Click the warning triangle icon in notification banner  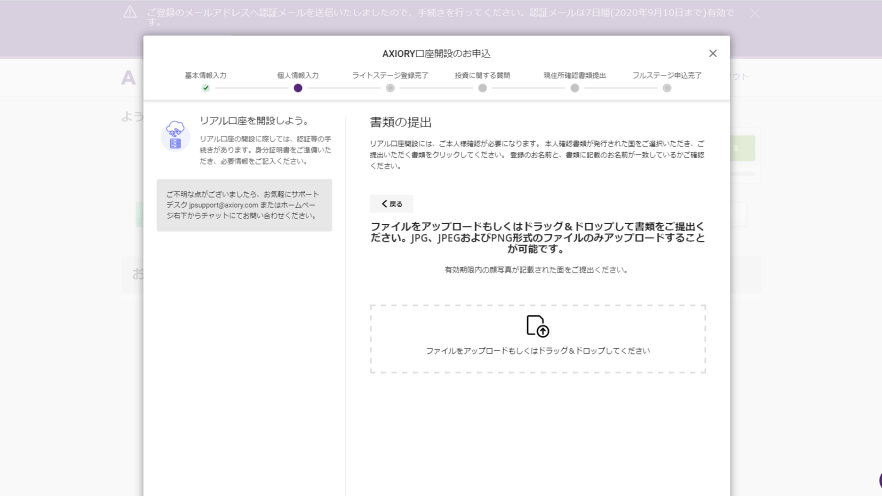click(129, 12)
